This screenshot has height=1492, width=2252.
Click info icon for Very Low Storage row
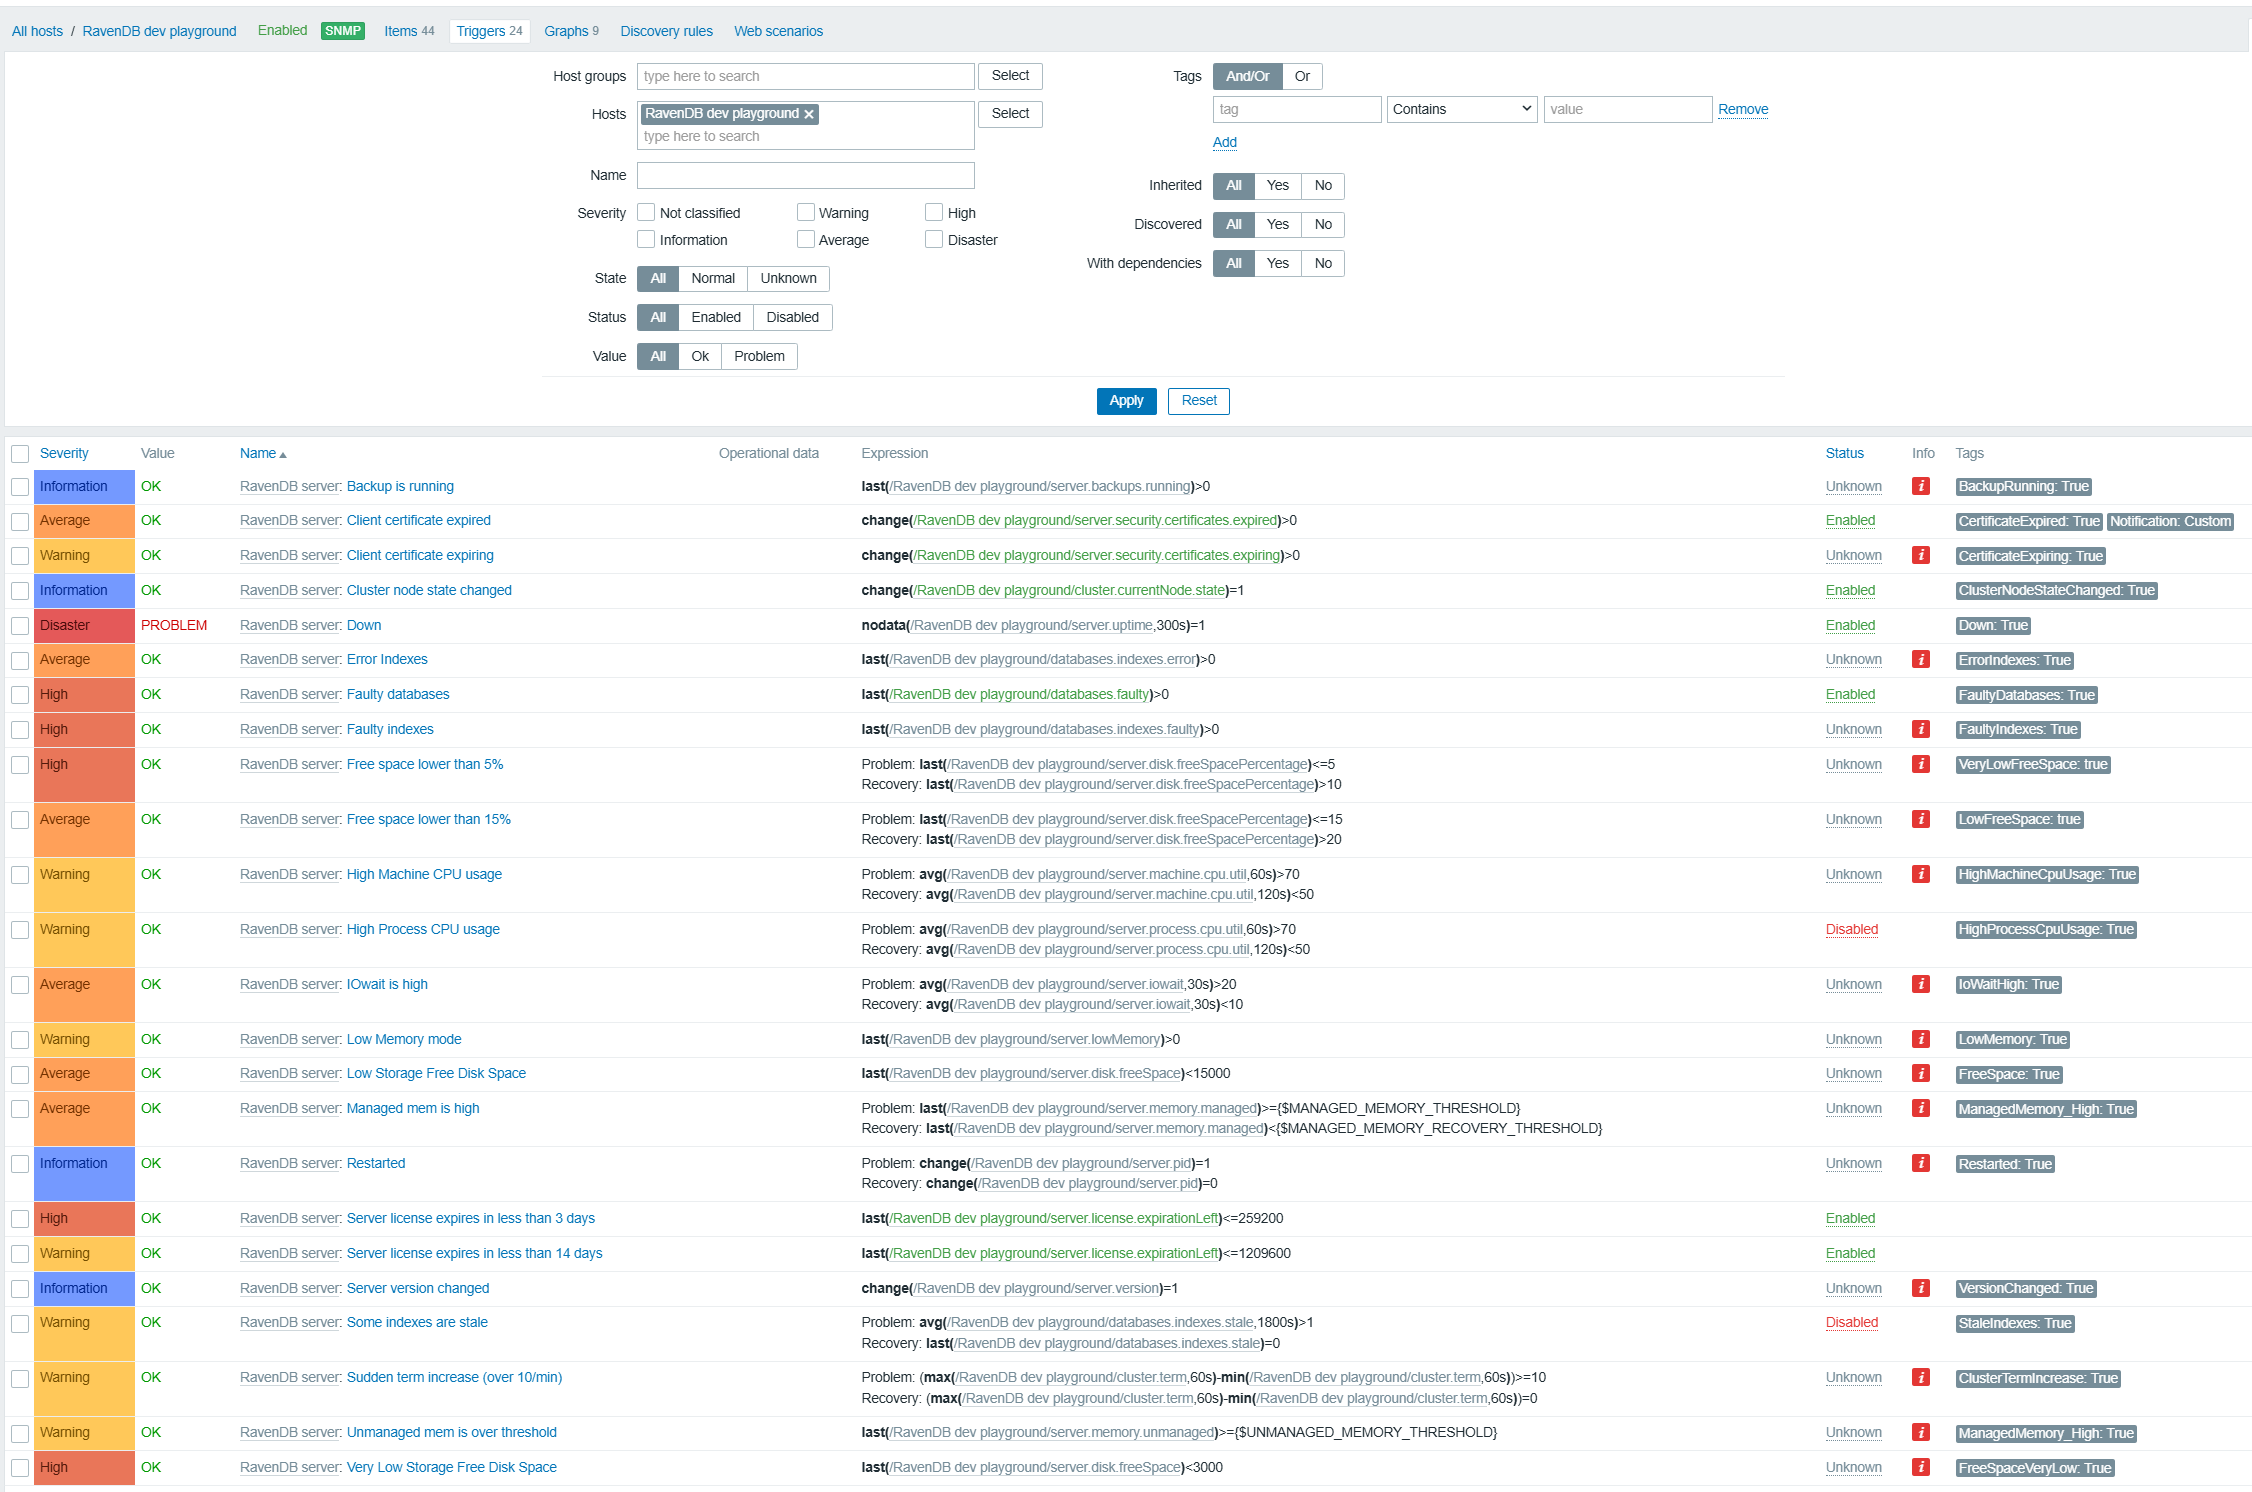pyautogui.click(x=1920, y=1467)
